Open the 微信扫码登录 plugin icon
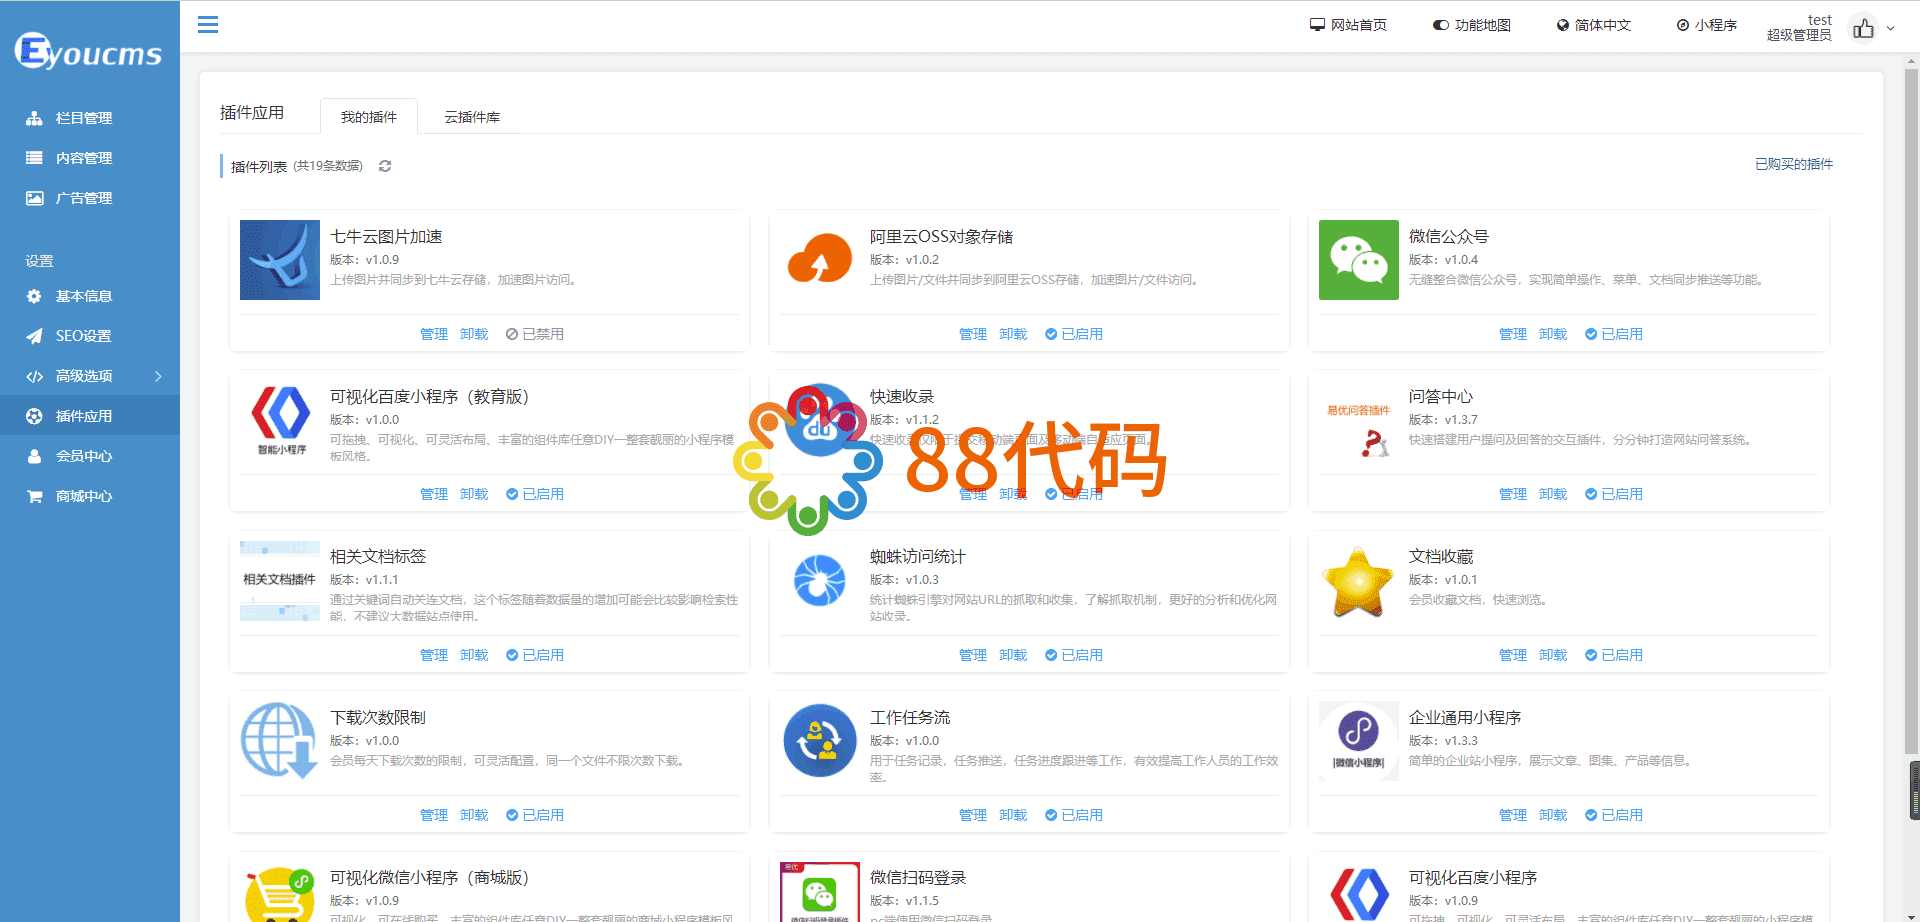The height and width of the screenshot is (922, 1920). tap(819, 892)
